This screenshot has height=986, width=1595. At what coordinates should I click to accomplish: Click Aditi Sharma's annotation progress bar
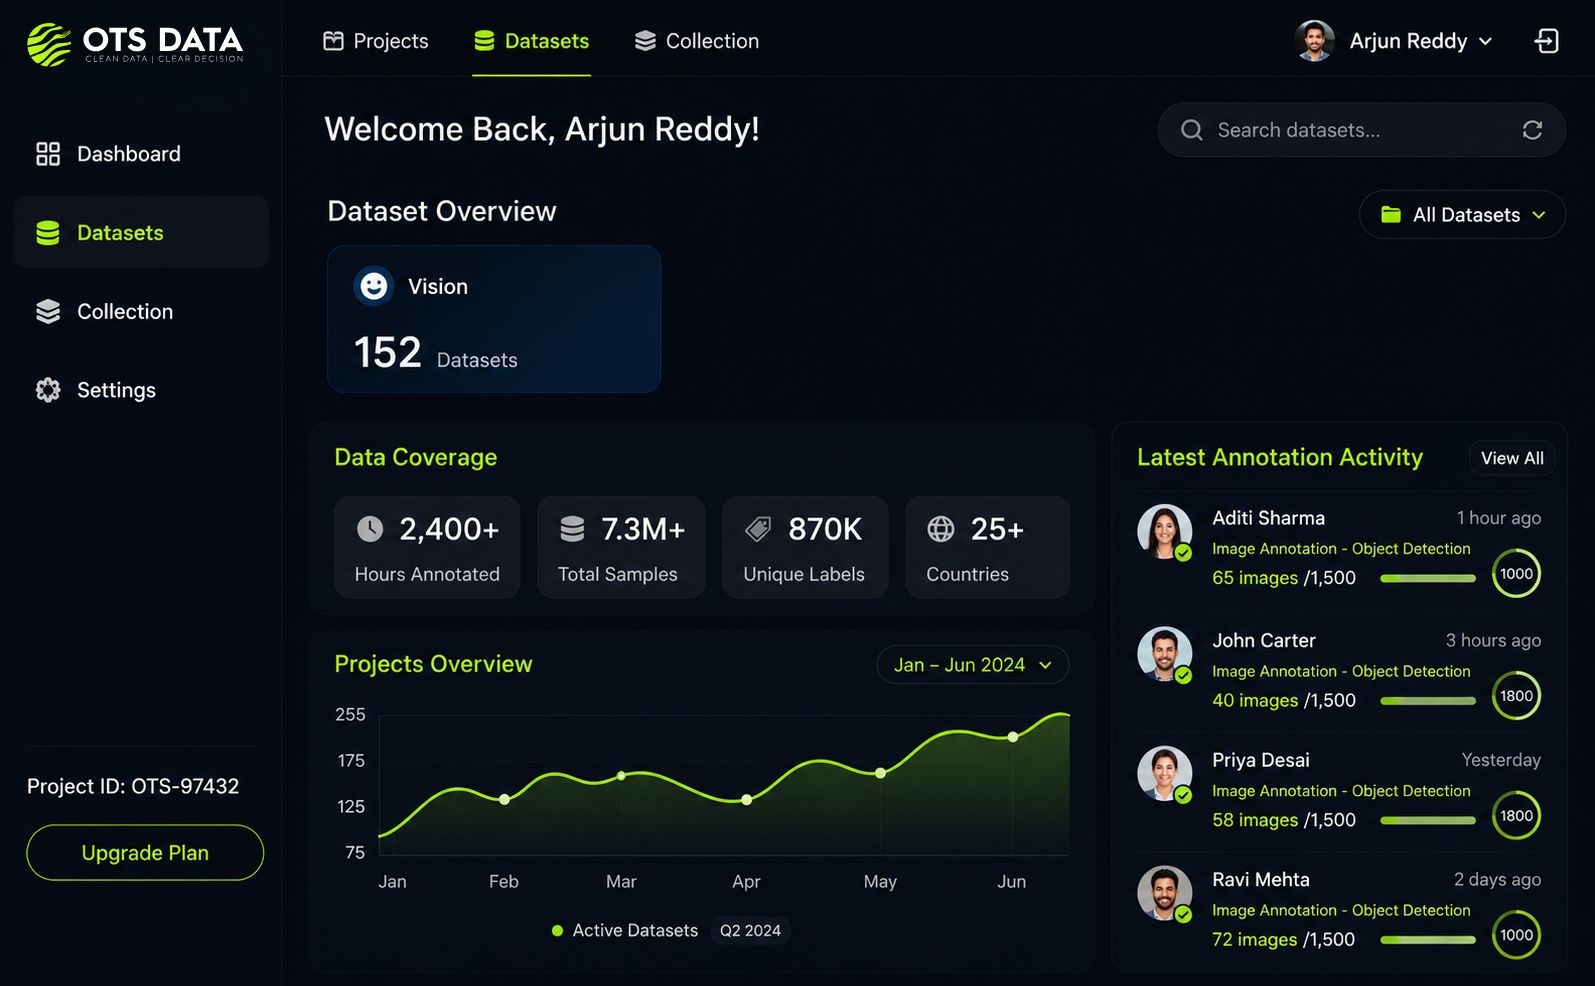pos(1427,578)
